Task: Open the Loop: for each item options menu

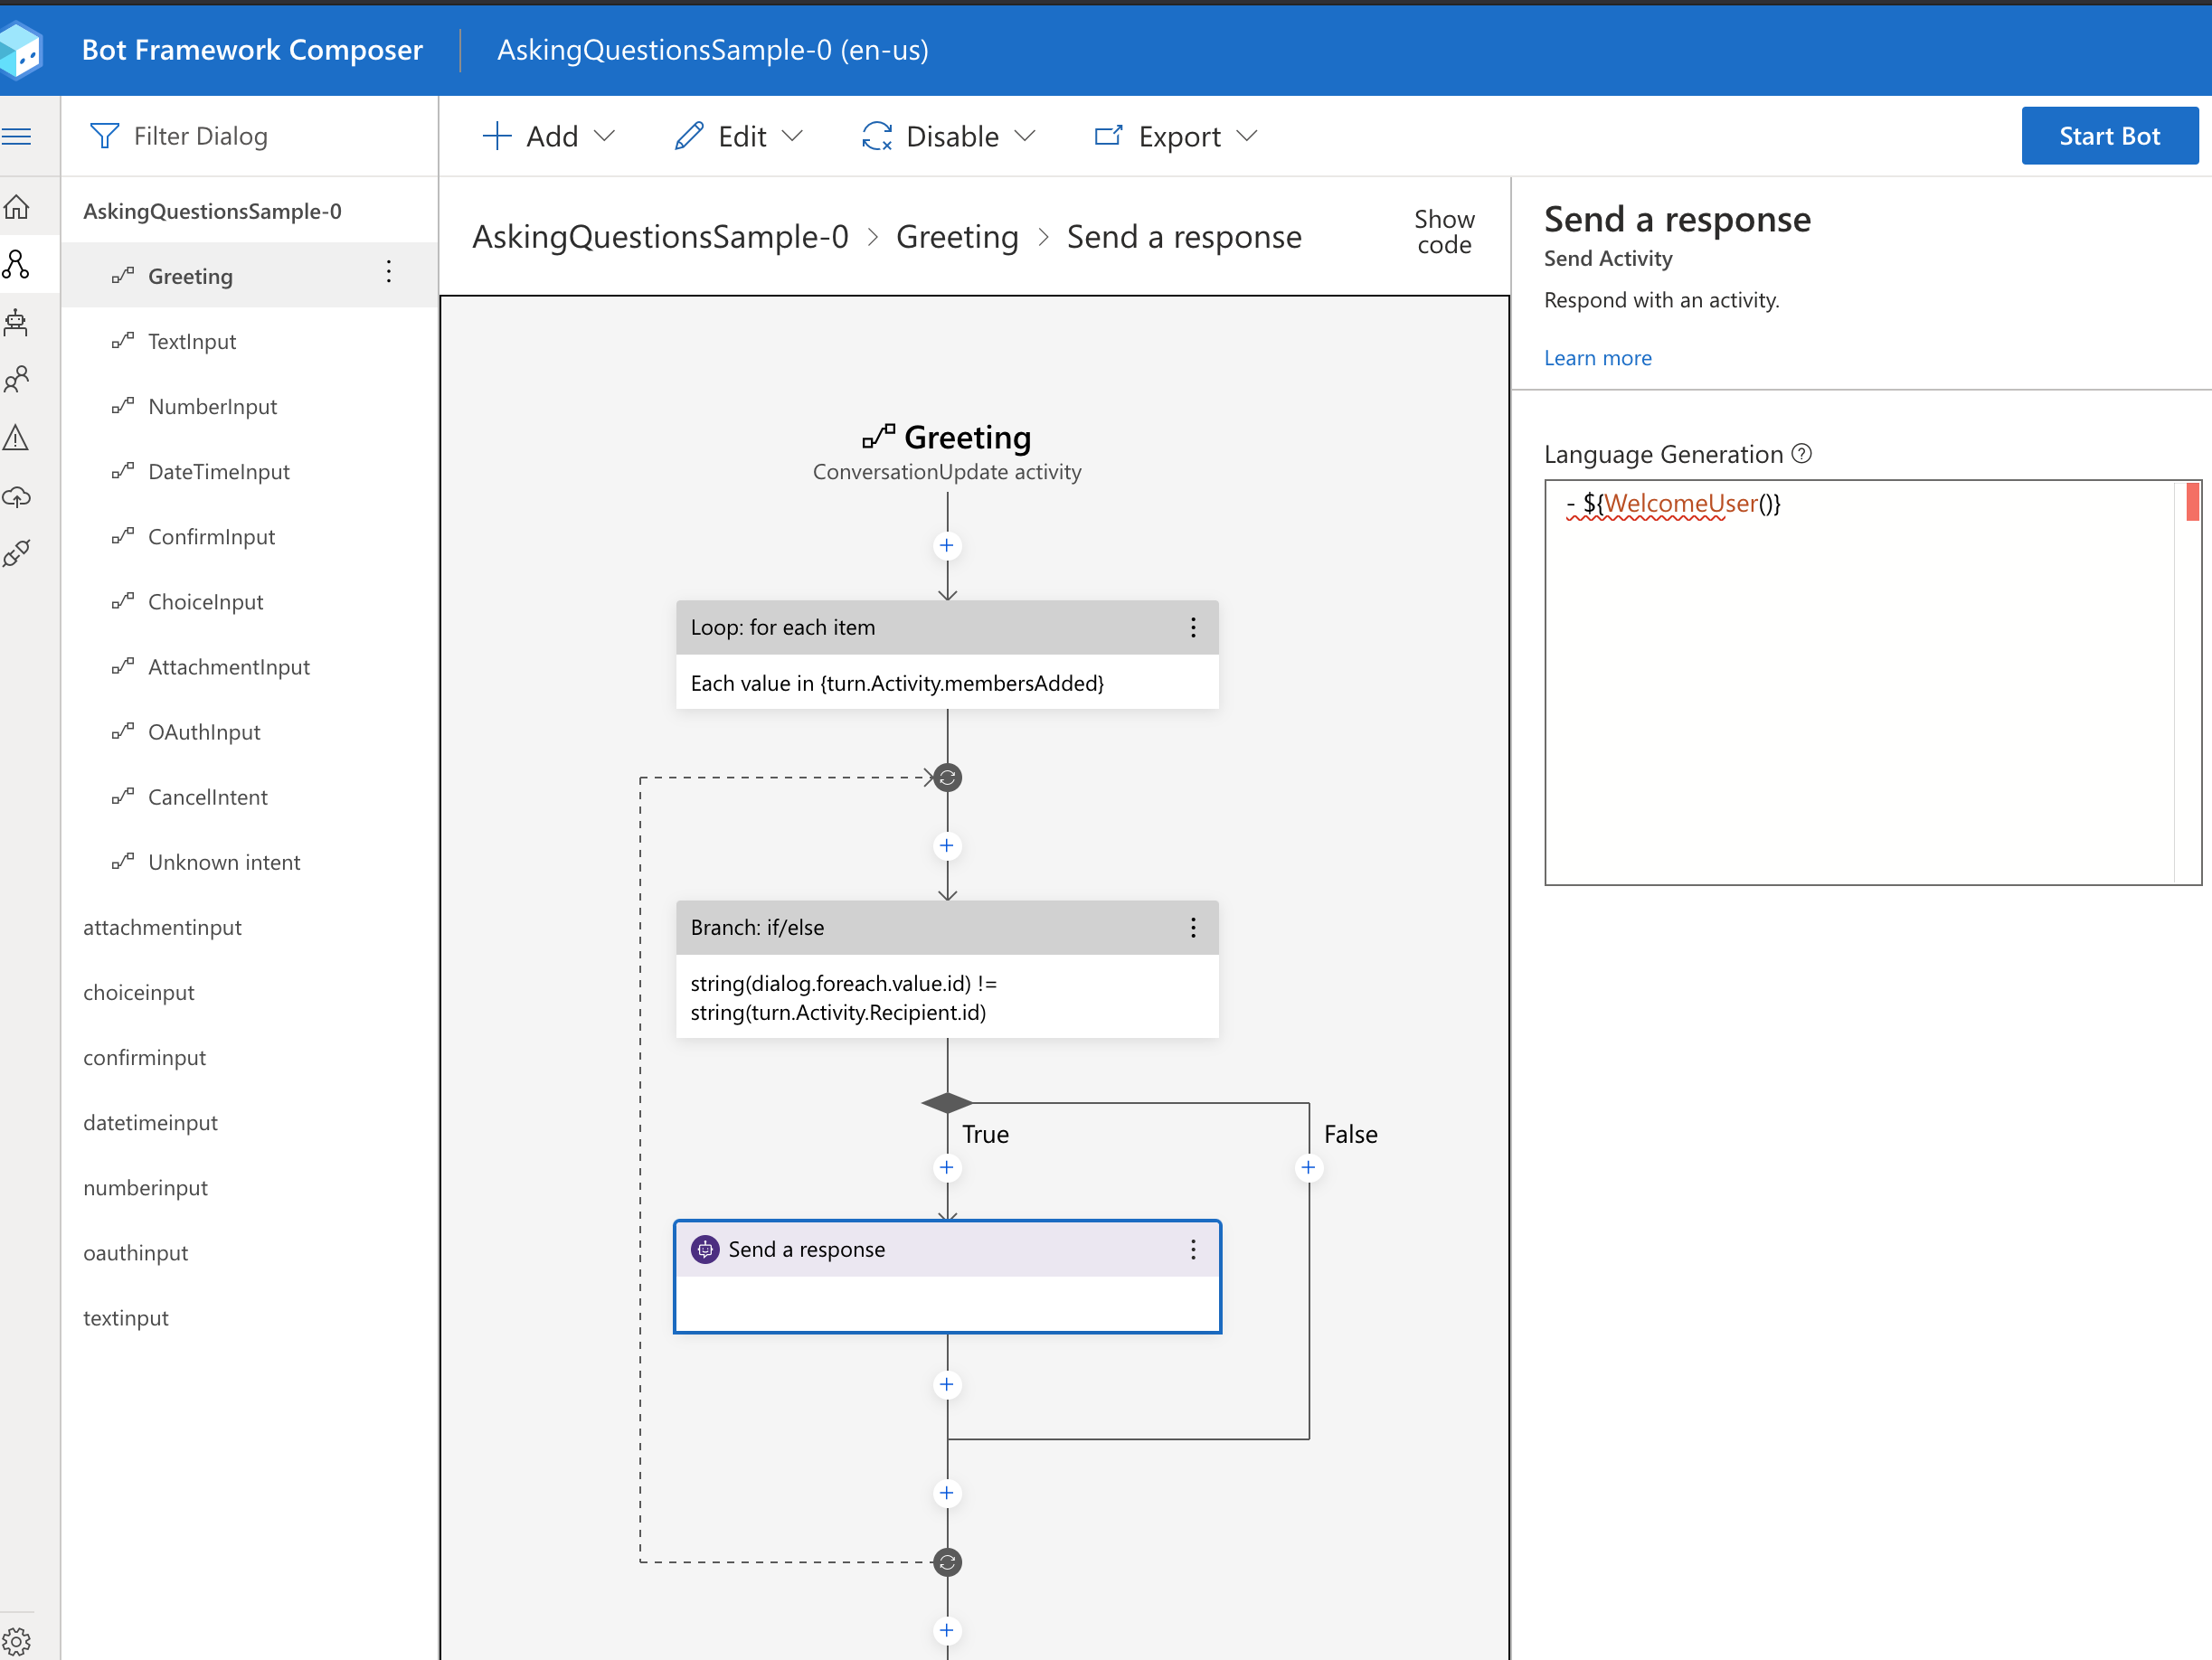Action: click(1193, 627)
